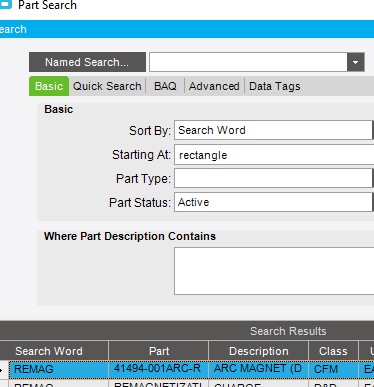
Task: Open the Named Search dropdown arrow
Action: [x=356, y=62]
